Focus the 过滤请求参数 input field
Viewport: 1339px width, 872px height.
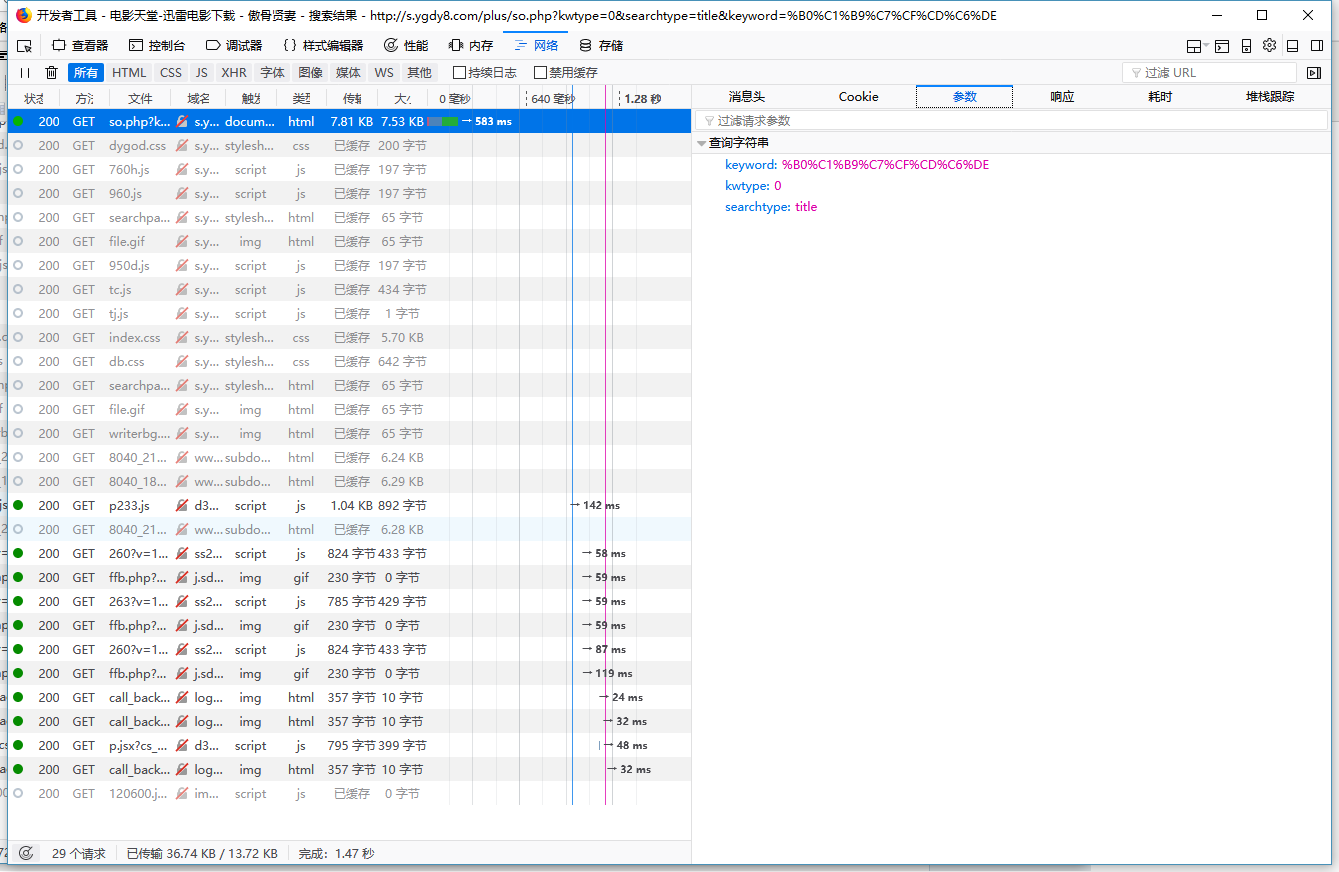click(x=1012, y=120)
